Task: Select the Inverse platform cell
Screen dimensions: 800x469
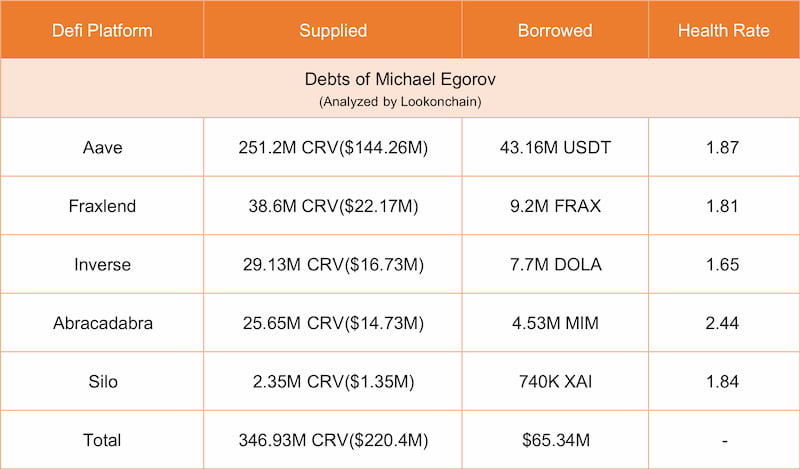Action: (x=102, y=265)
